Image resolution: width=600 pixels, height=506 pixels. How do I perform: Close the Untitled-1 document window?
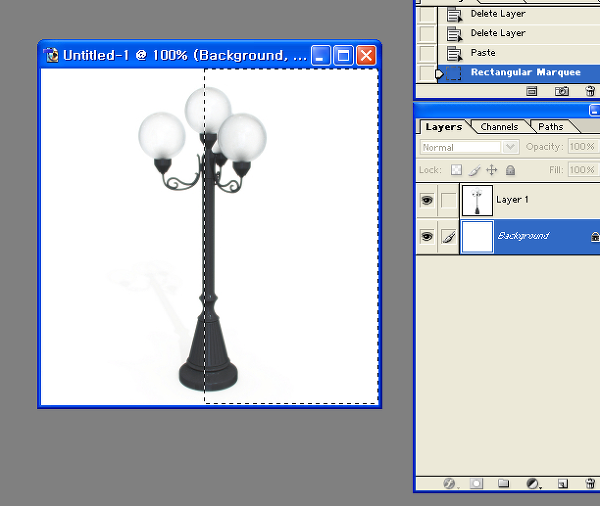366,56
